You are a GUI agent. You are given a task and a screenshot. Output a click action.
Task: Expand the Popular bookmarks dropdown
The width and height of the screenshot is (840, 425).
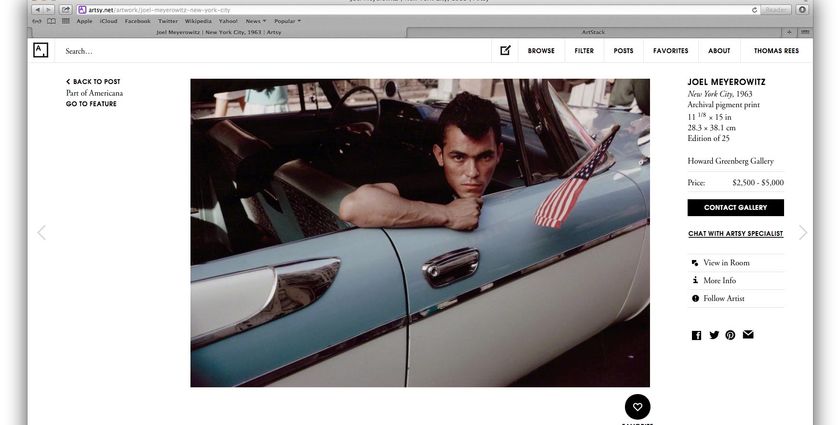click(288, 21)
